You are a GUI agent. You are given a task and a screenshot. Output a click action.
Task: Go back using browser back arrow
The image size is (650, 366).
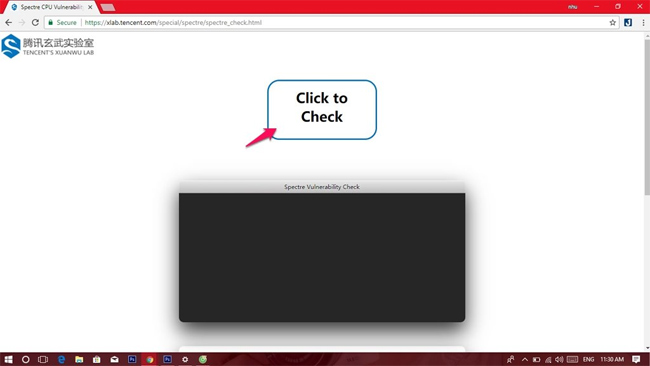pos(9,22)
